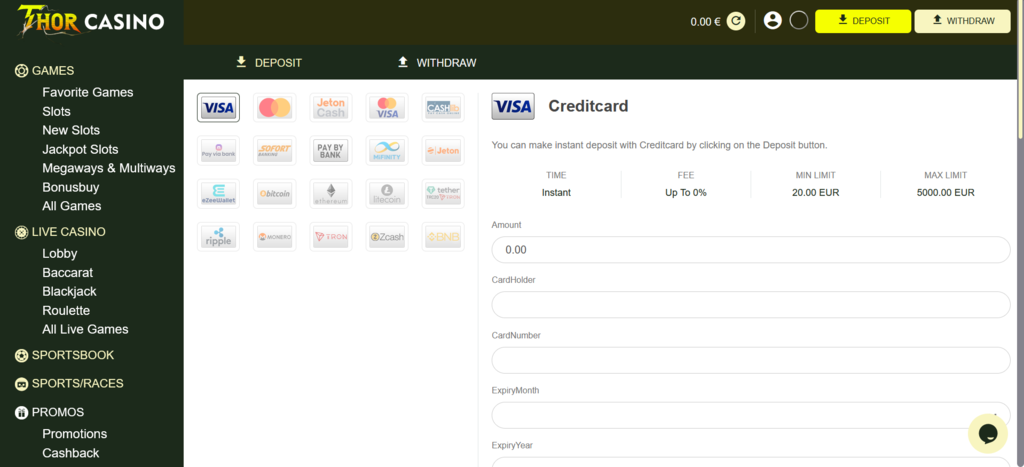Choose the Pay via bank option

pos(218,151)
